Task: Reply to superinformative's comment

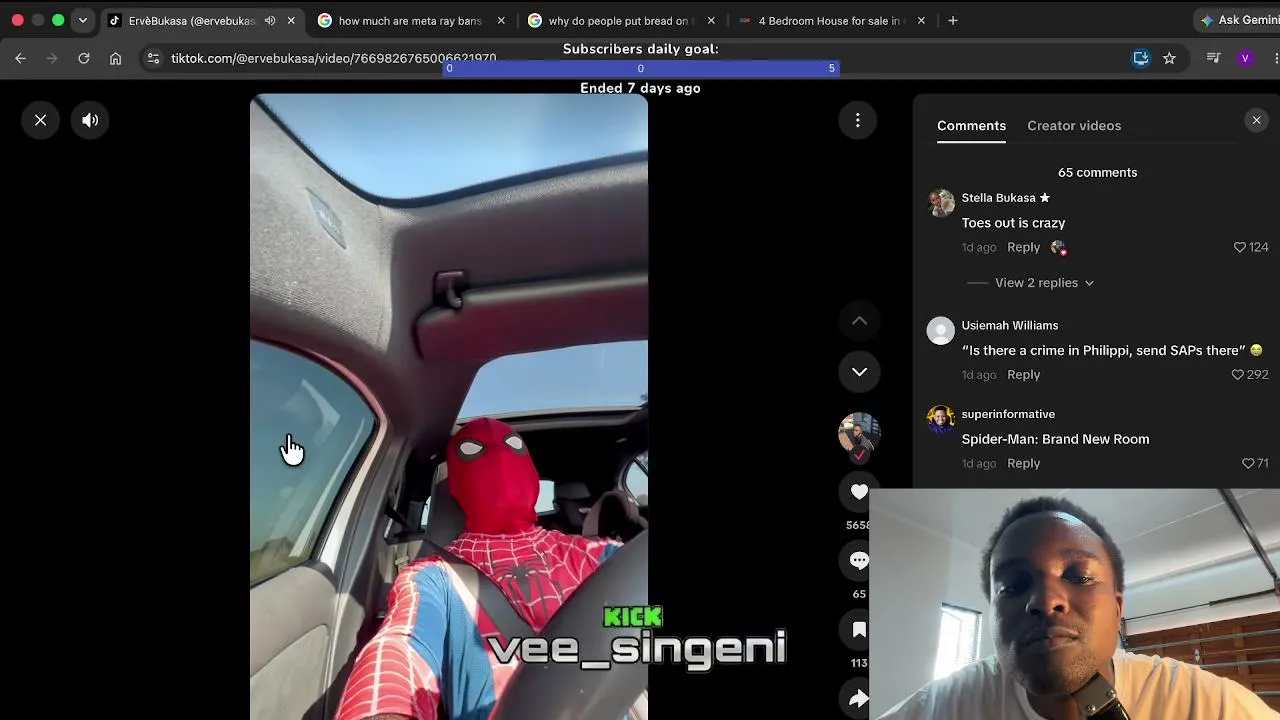Action: tap(1023, 464)
